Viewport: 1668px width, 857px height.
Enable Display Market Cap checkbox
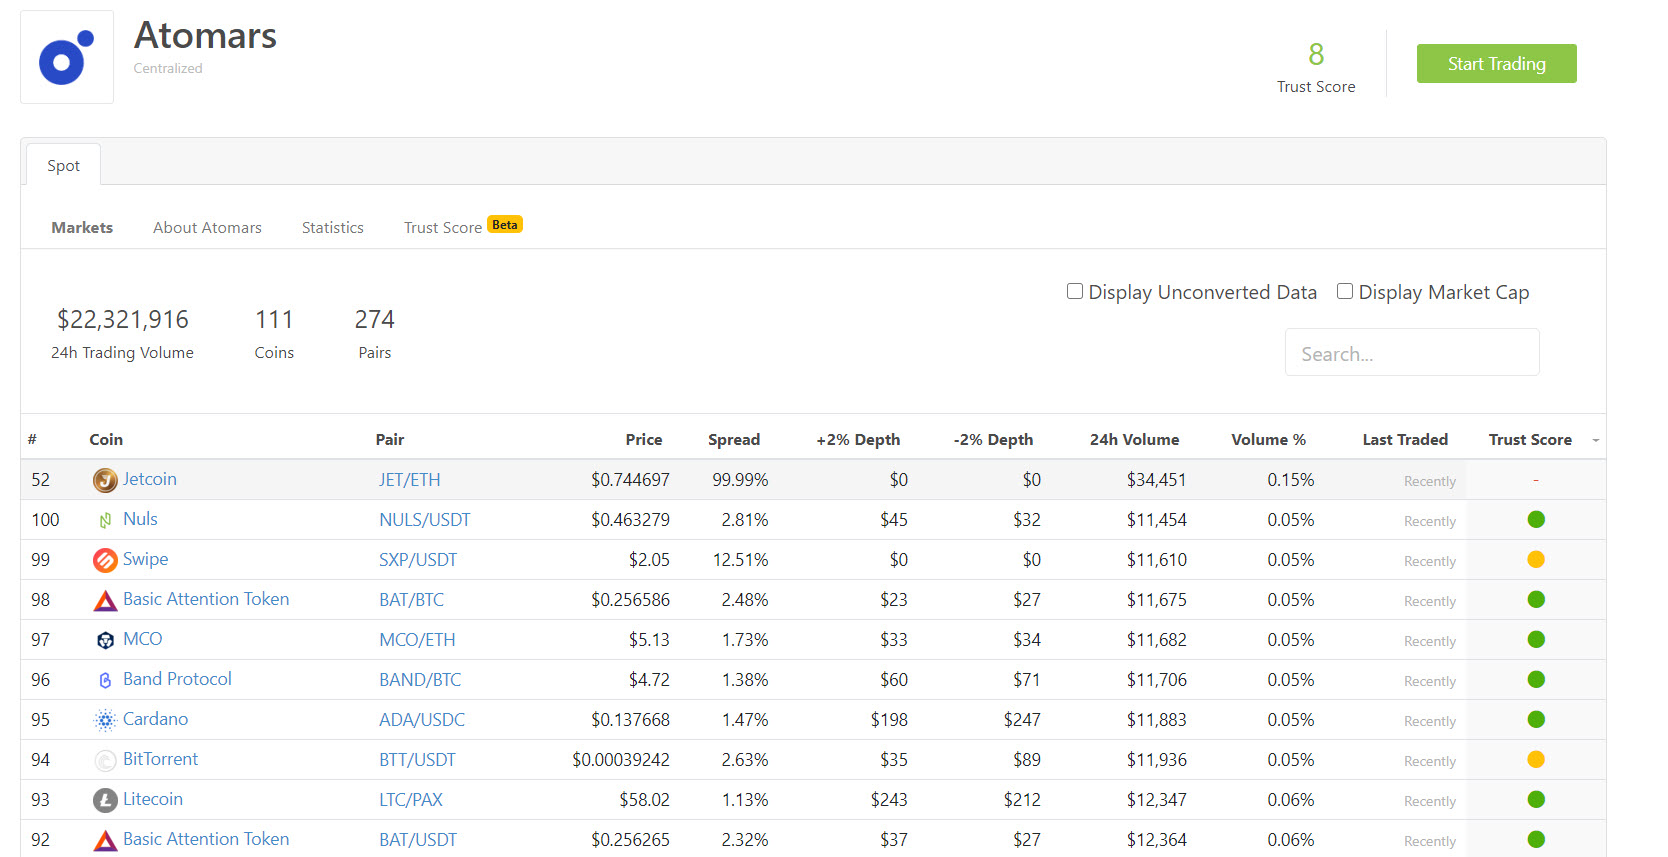pyautogui.click(x=1345, y=291)
